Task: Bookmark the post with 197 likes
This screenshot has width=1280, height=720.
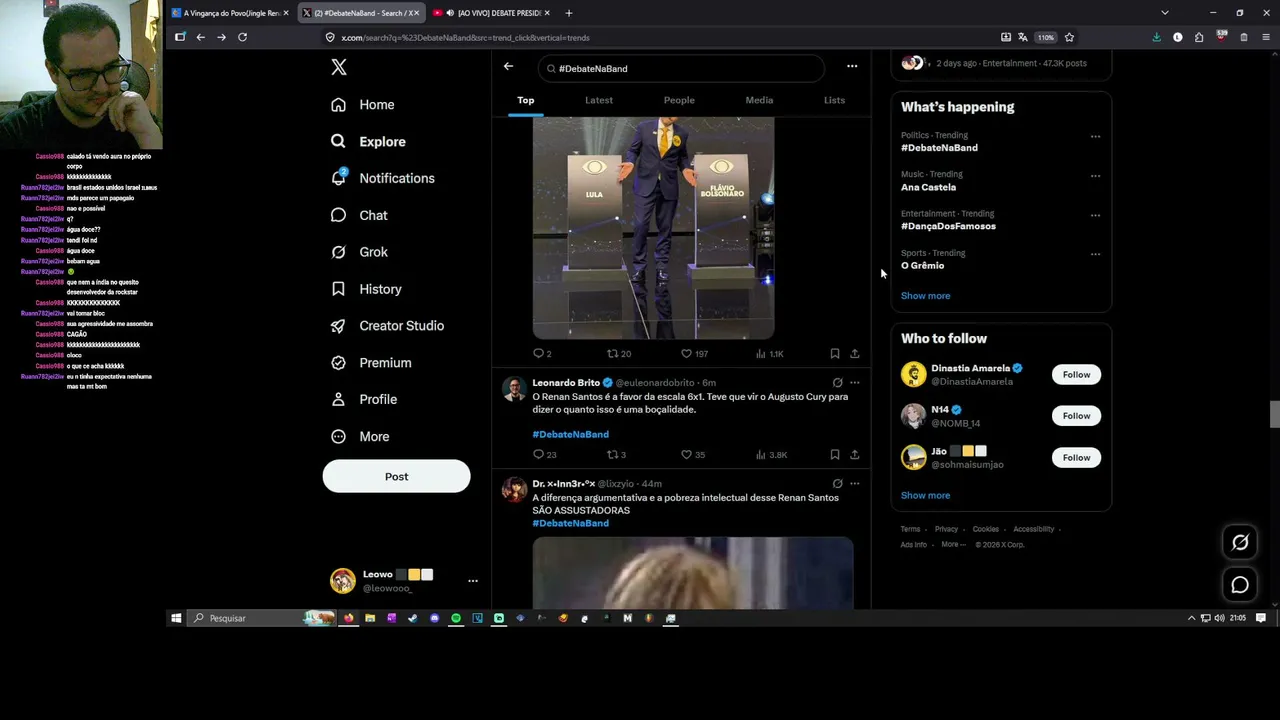Action: point(835,353)
